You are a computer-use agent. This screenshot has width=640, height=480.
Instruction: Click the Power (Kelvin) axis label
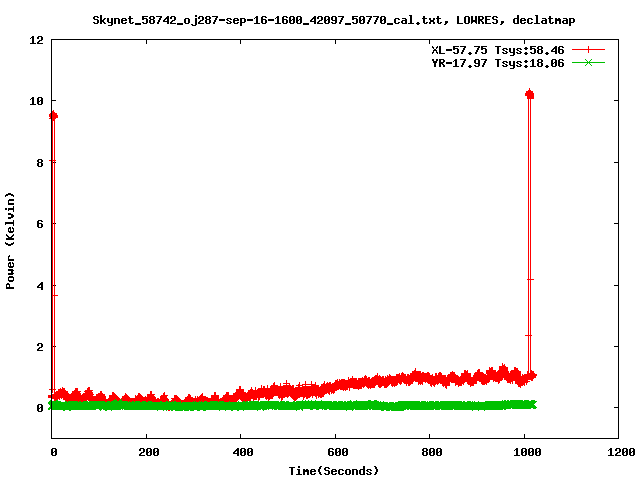10,241
